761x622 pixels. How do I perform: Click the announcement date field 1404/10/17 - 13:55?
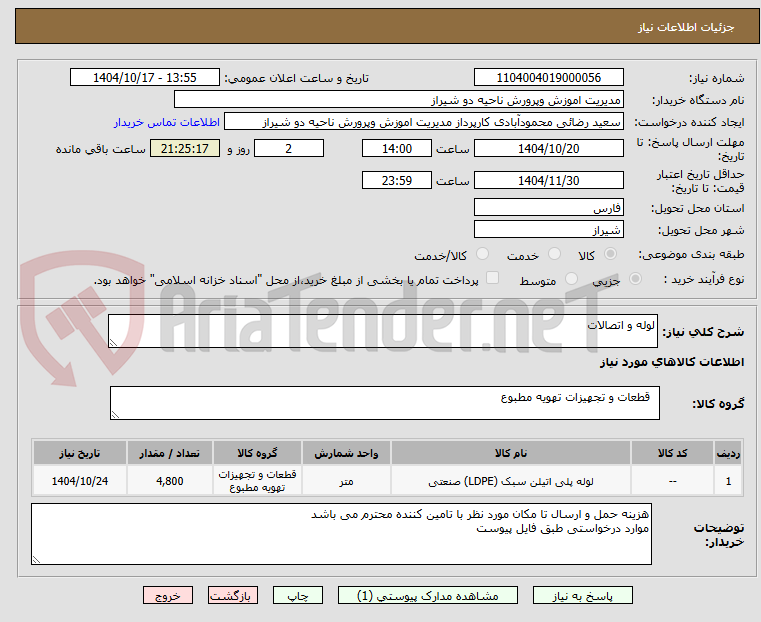pyautogui.click(x=145, y=78)
